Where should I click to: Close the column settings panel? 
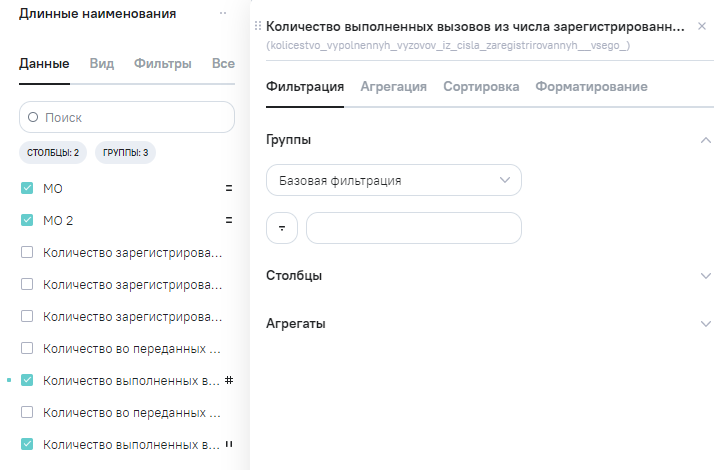[701, 26]
